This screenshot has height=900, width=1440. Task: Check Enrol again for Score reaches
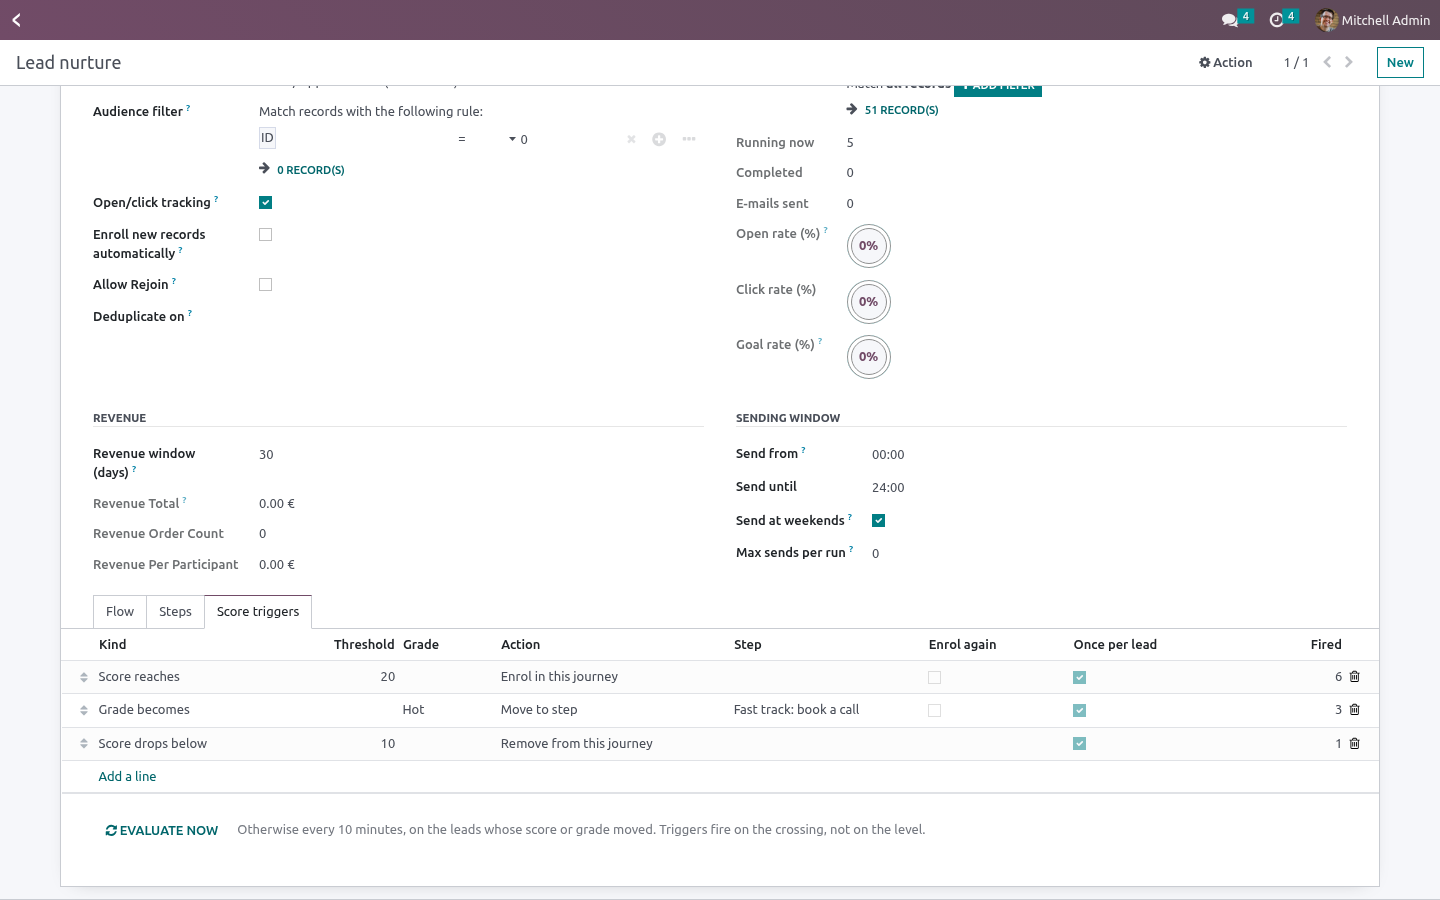pos(934,677)
